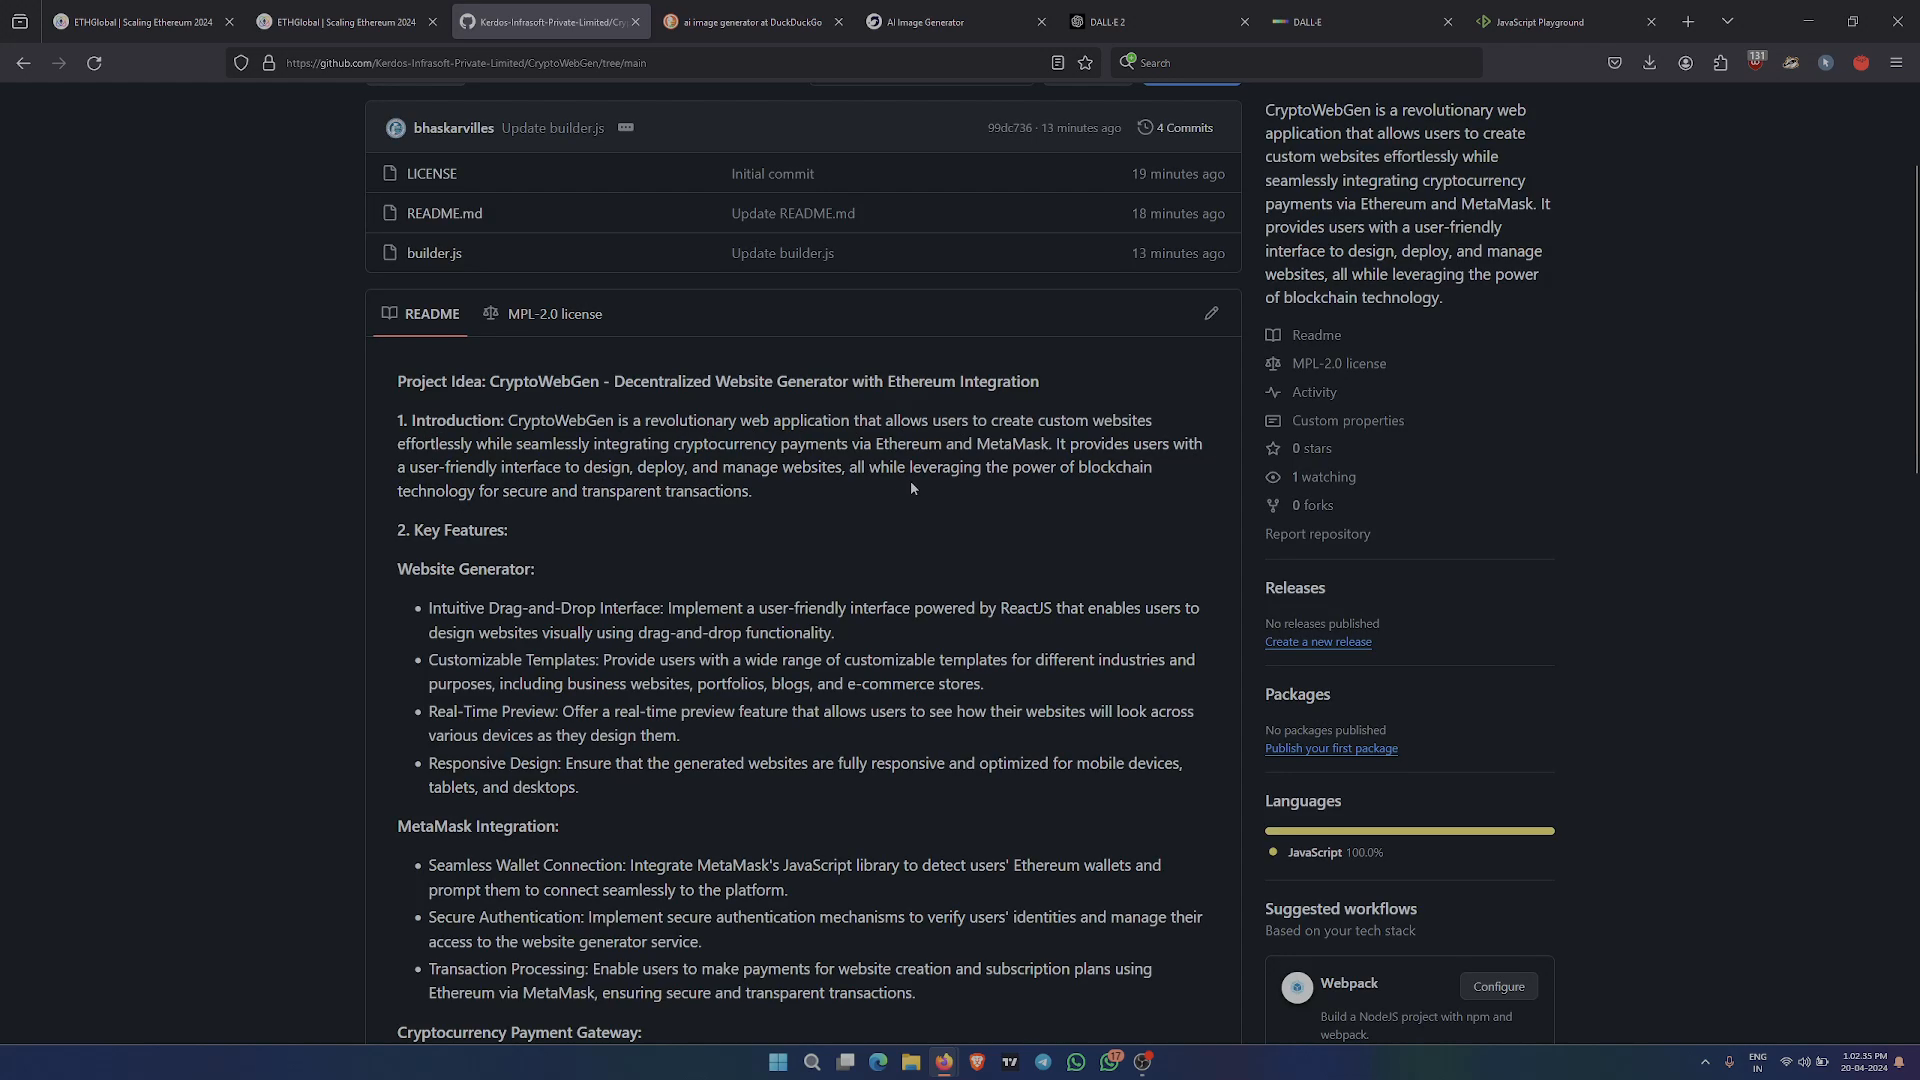Open File Explorer from taskbar

click(911, 1062)
